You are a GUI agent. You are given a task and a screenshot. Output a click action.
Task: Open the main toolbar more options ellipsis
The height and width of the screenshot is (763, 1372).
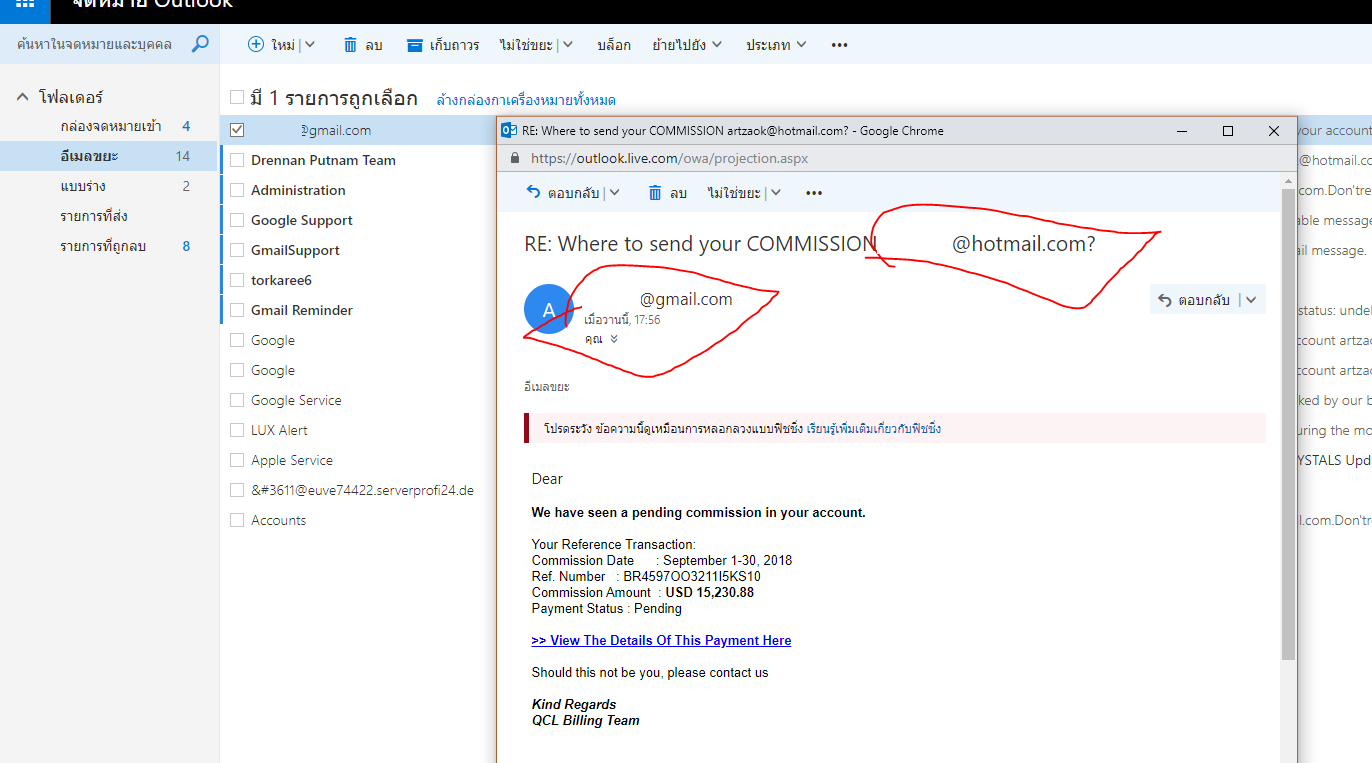pos(840,45)
